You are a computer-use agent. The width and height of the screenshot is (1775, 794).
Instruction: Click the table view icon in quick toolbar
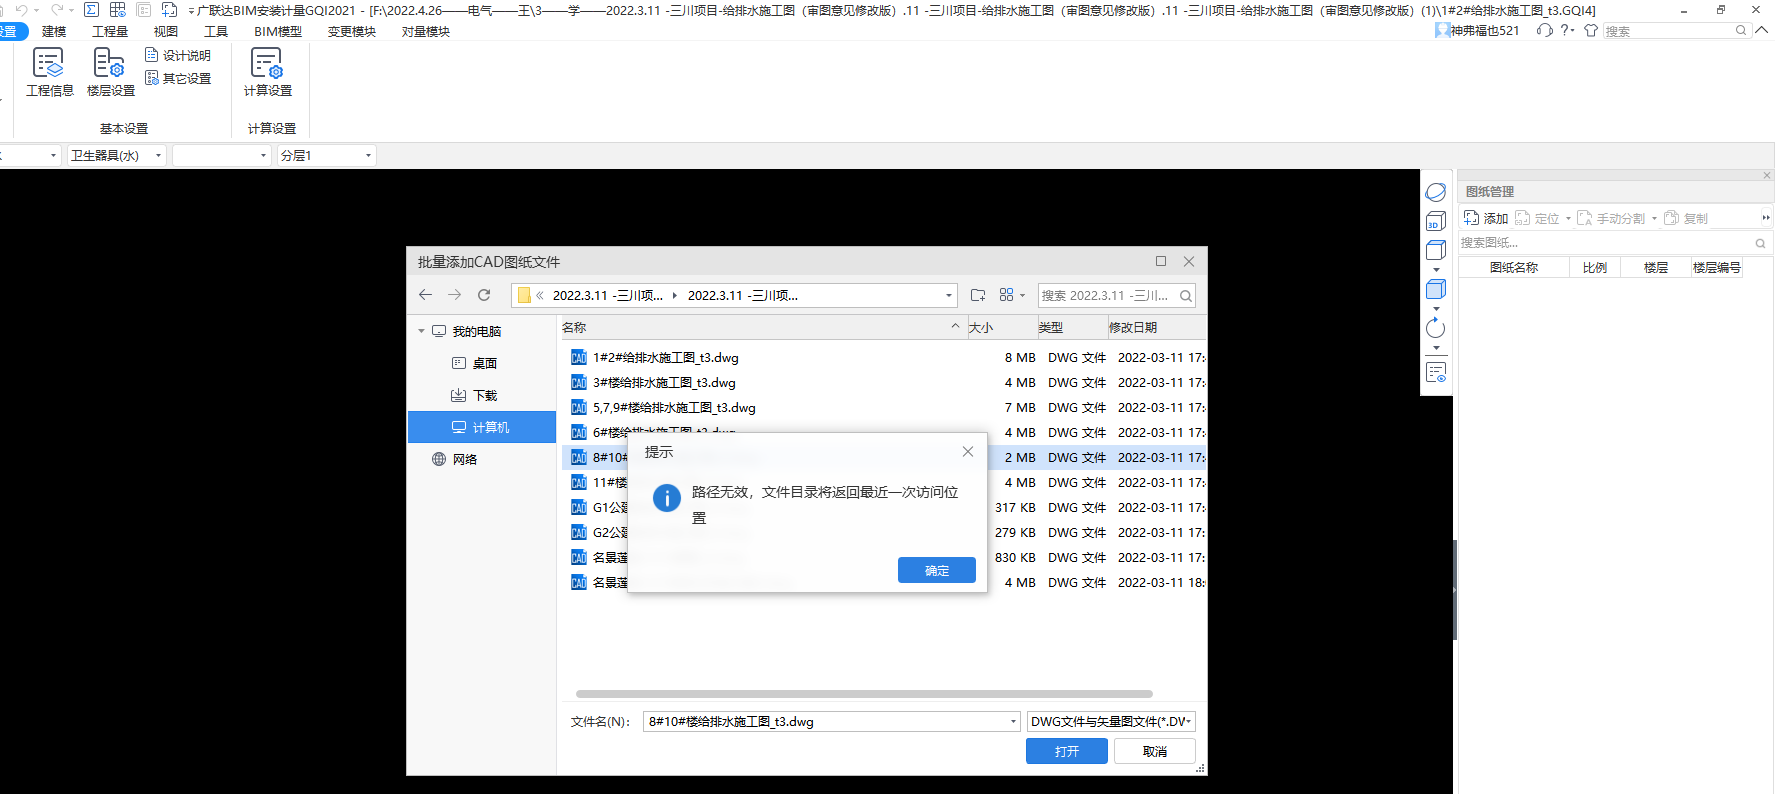(x=118, y=10)
